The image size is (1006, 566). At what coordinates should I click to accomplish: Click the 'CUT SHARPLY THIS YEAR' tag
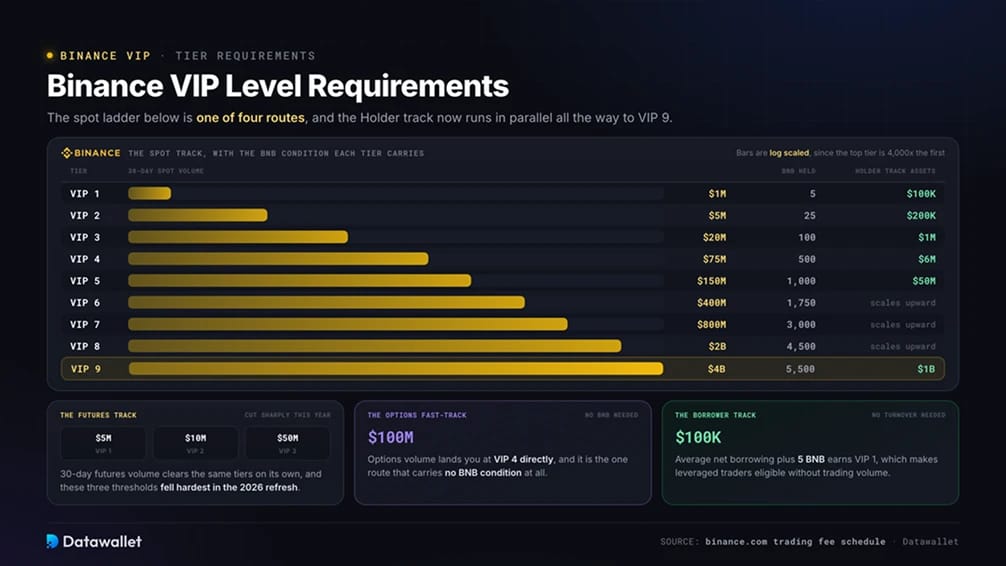click(287, 415)
